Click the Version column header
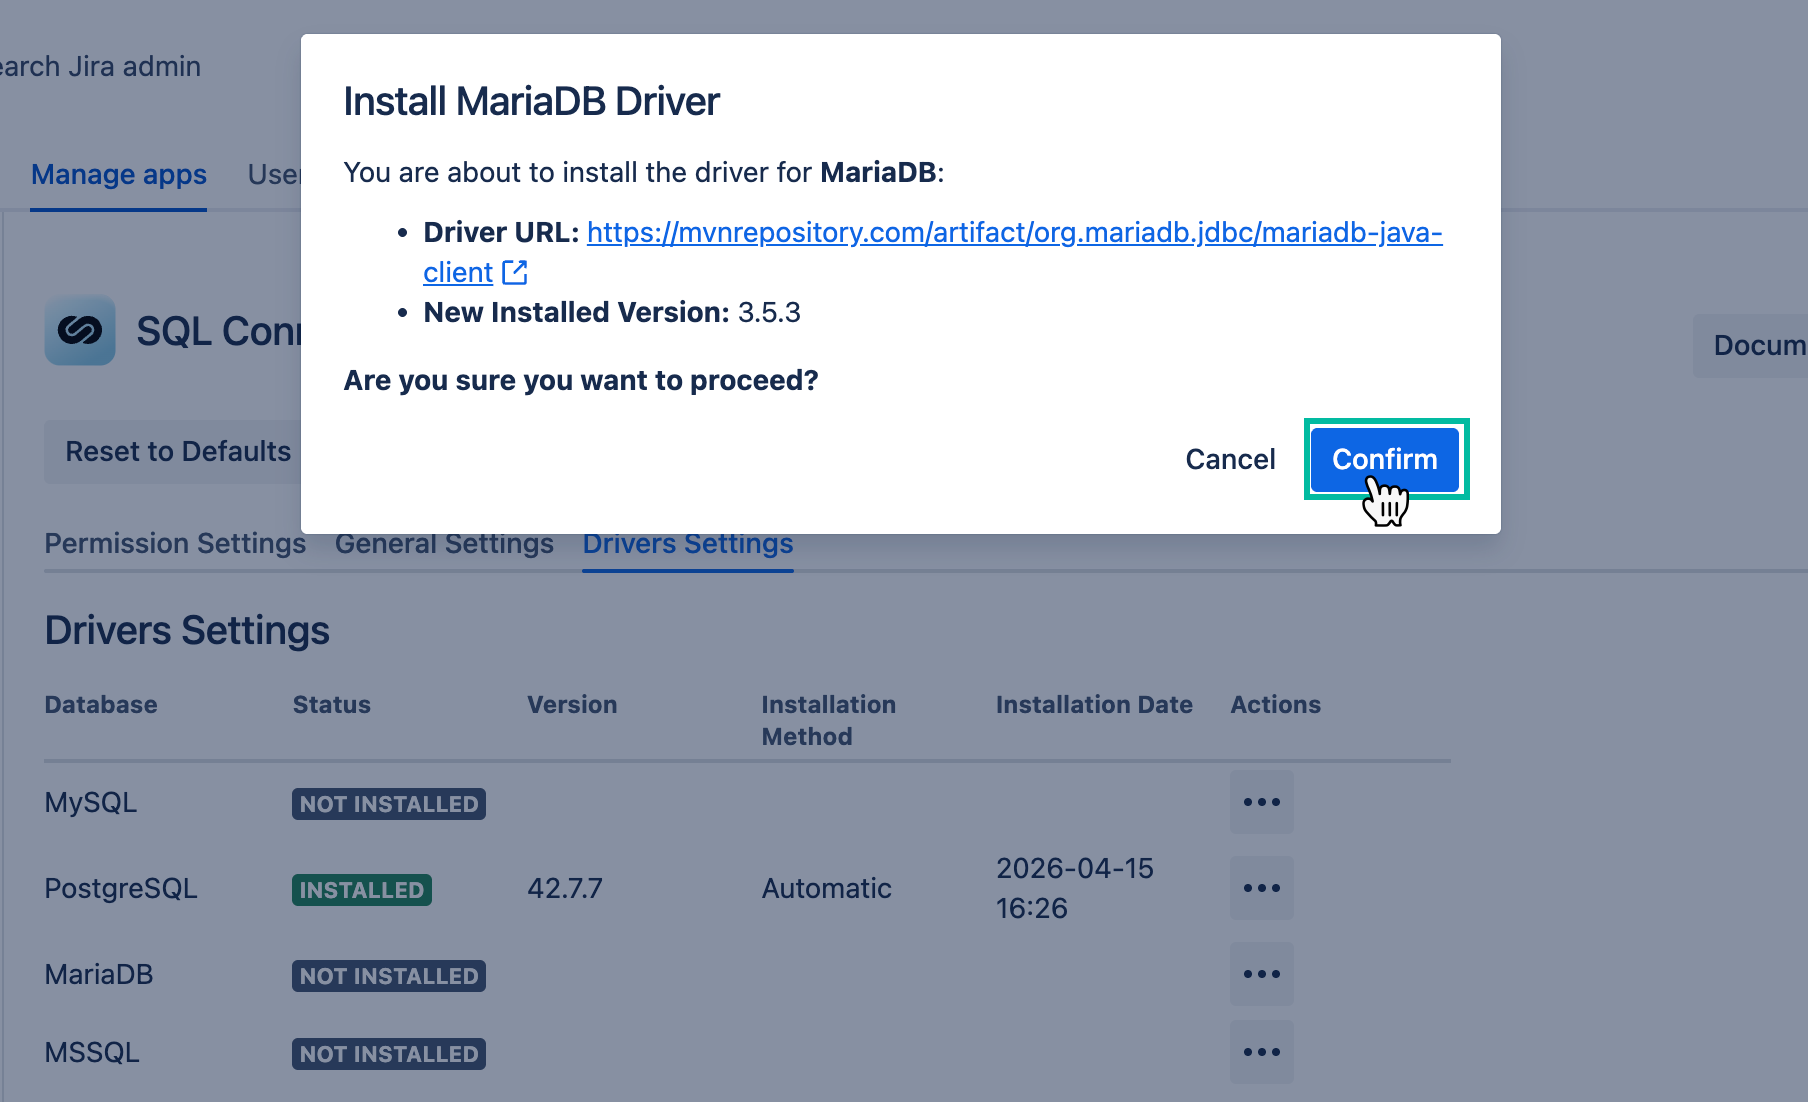The width and height of the screenshot is (1808, 1102). (x=572, y=704)
